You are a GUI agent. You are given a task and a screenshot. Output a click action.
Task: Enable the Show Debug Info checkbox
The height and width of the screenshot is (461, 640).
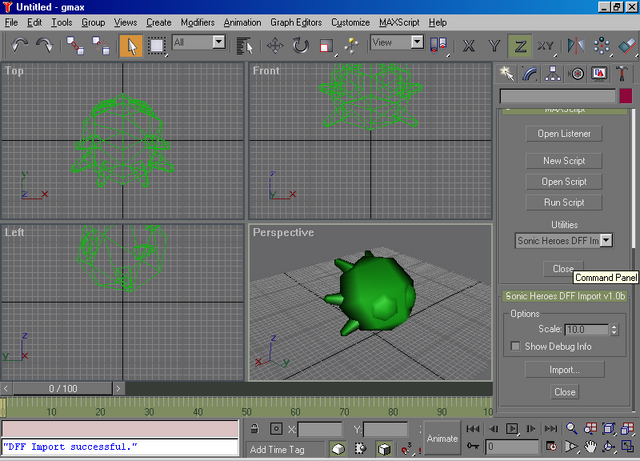(516, 346)
